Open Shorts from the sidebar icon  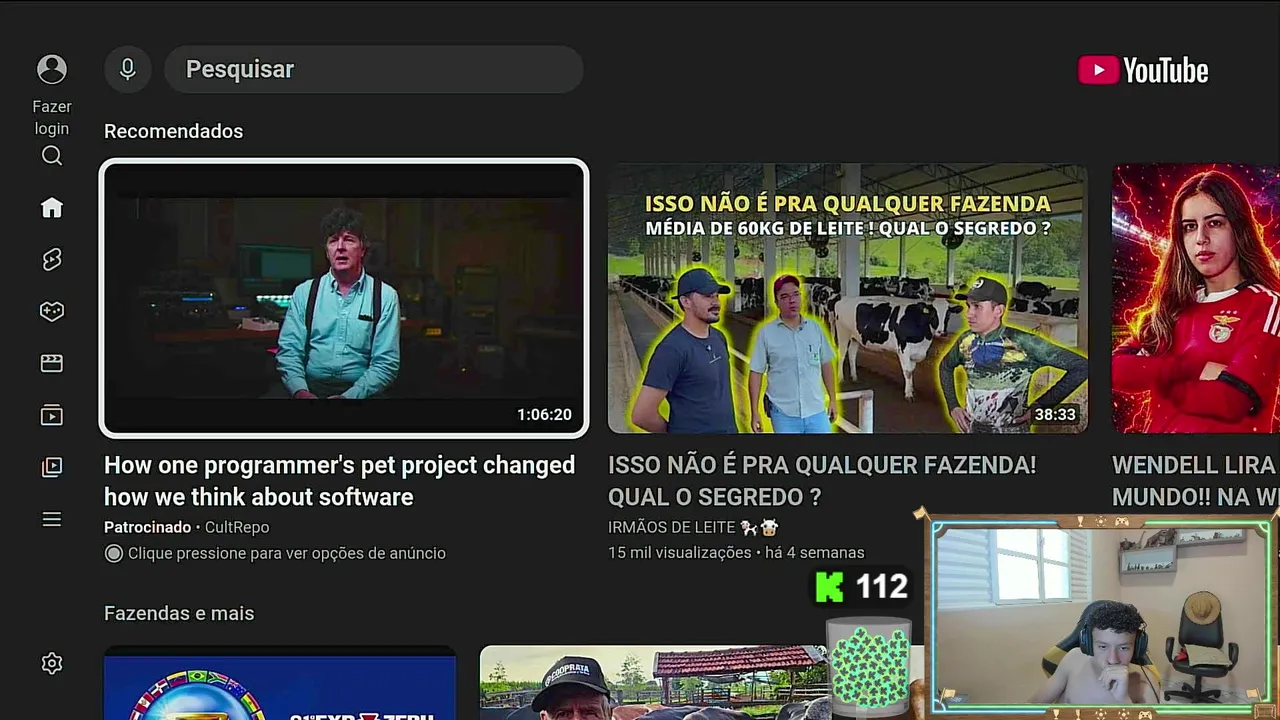[x=52, y=259]
